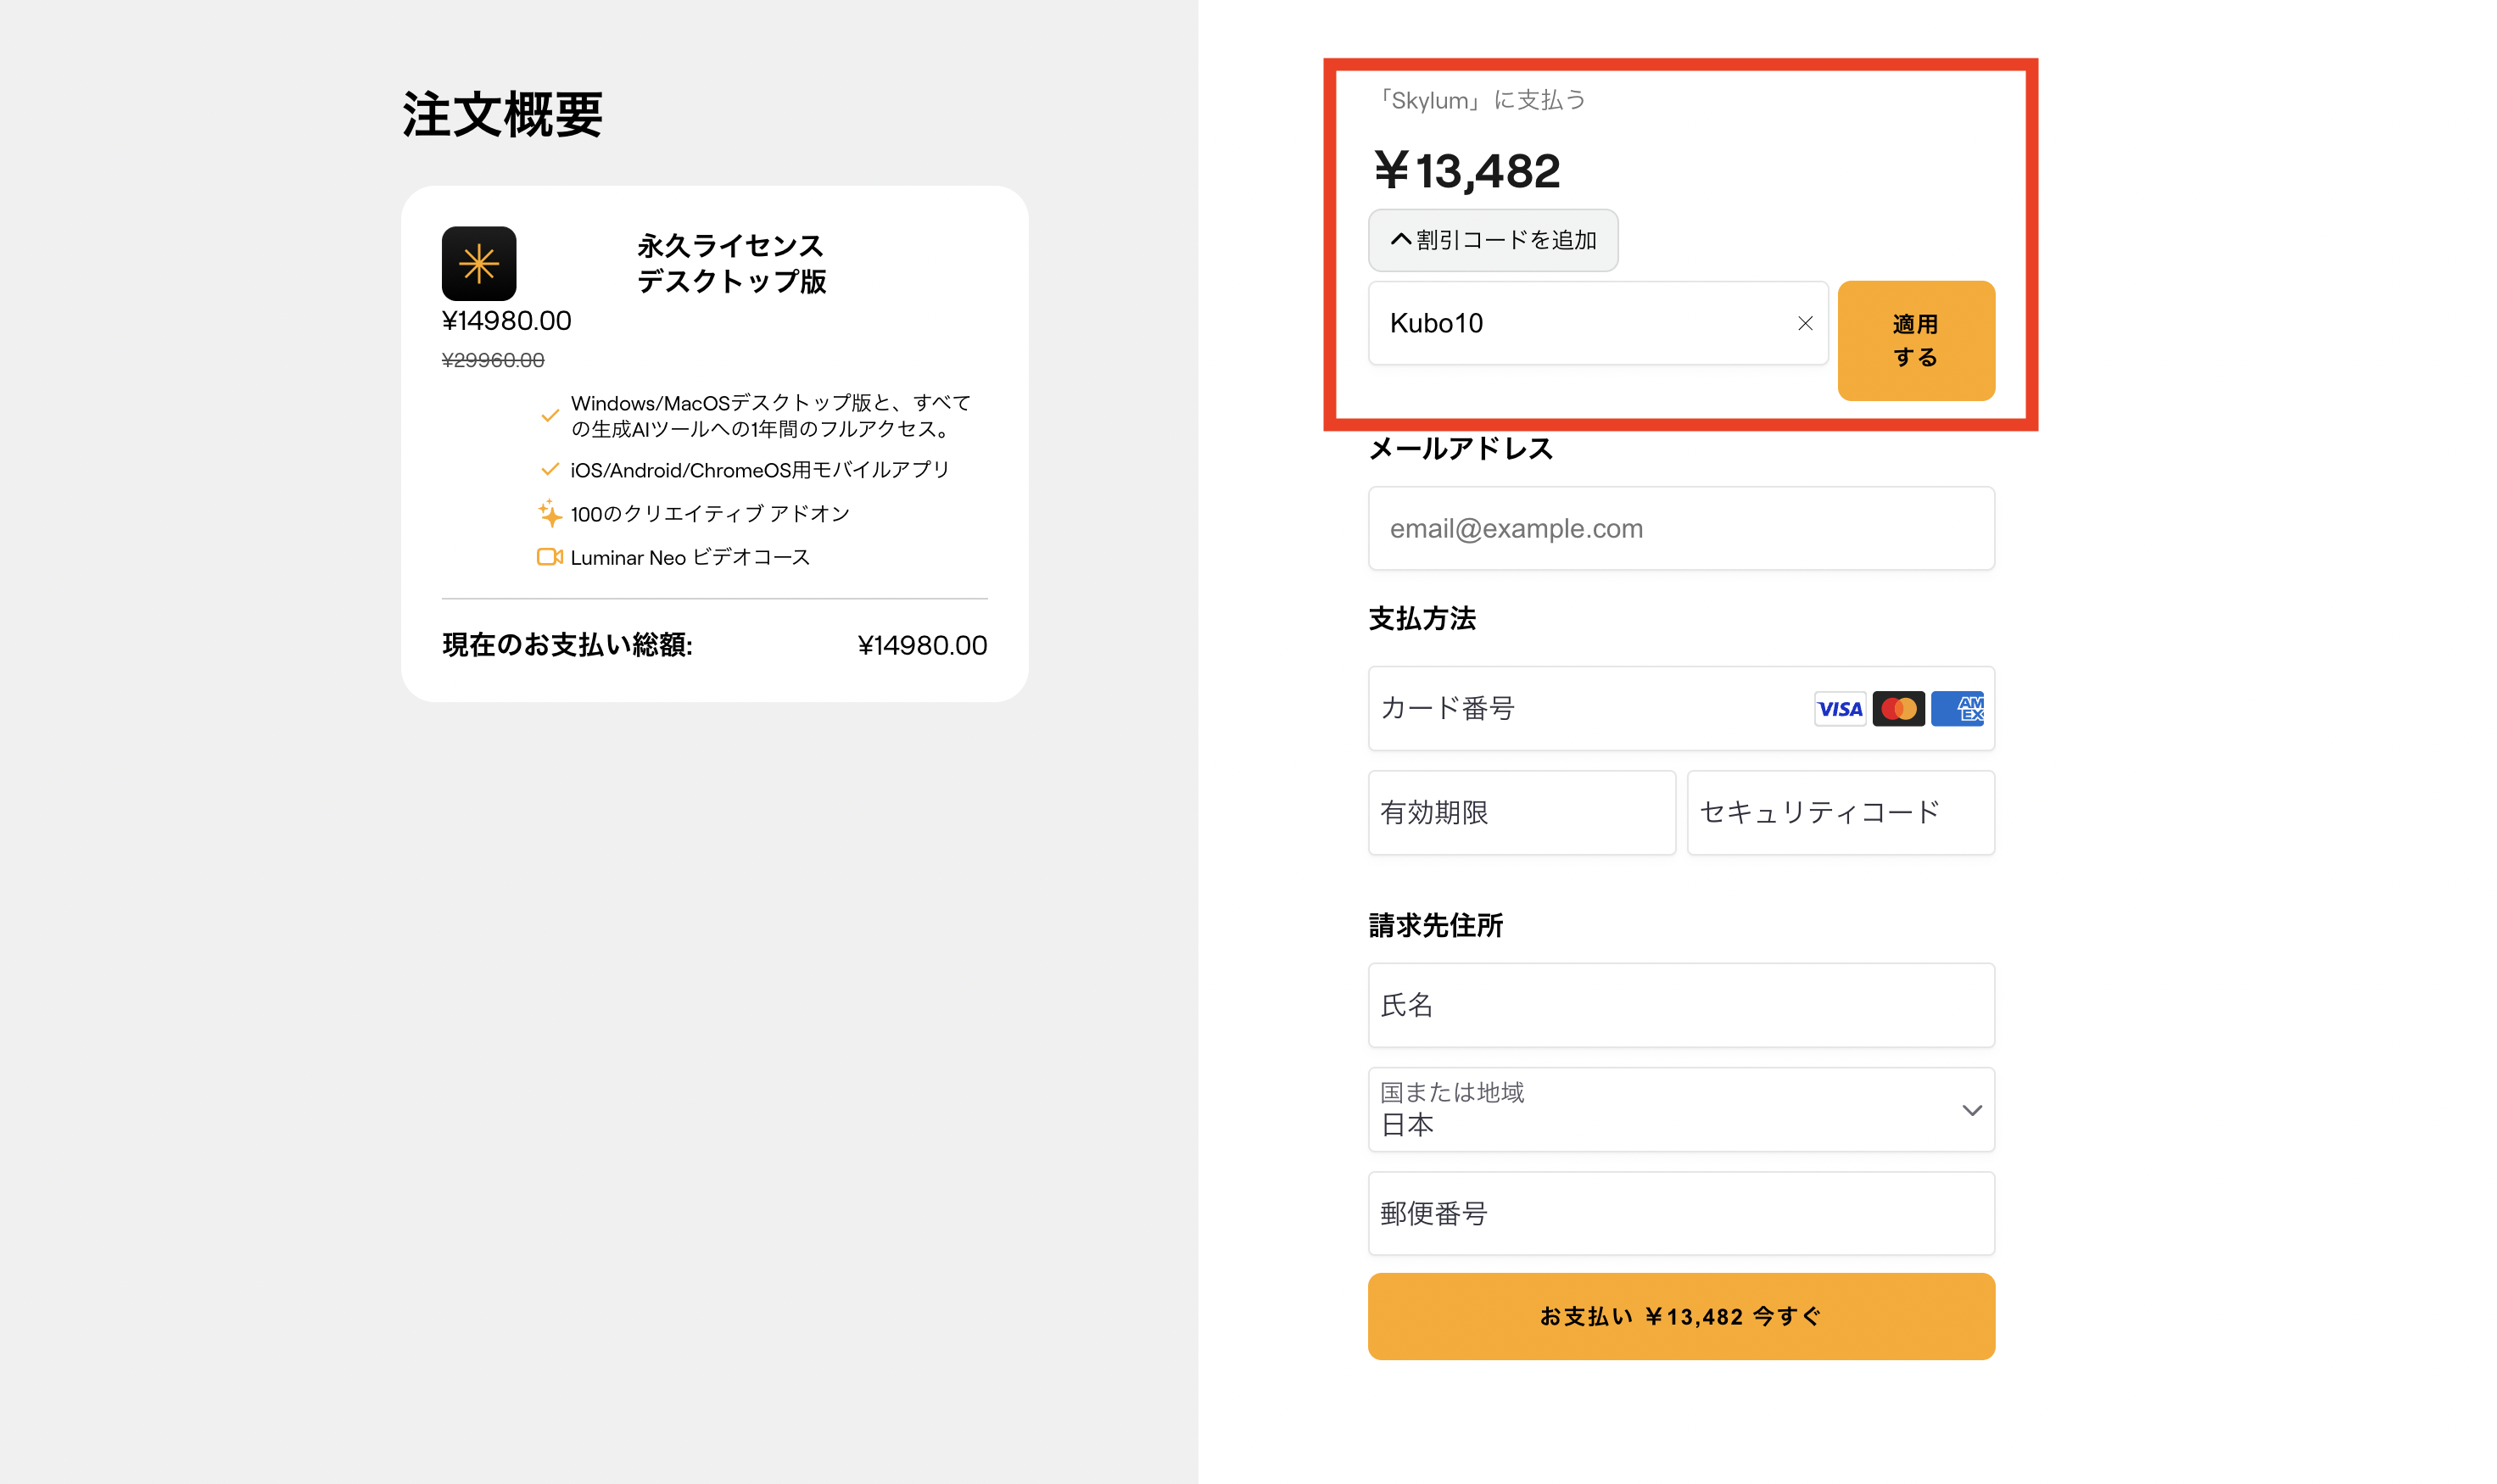Image resolution: width=2497 pixels, height=1484 pixels.
Task: Click the 現在のお支払い総額 label
Action: (x=567, y=645)
